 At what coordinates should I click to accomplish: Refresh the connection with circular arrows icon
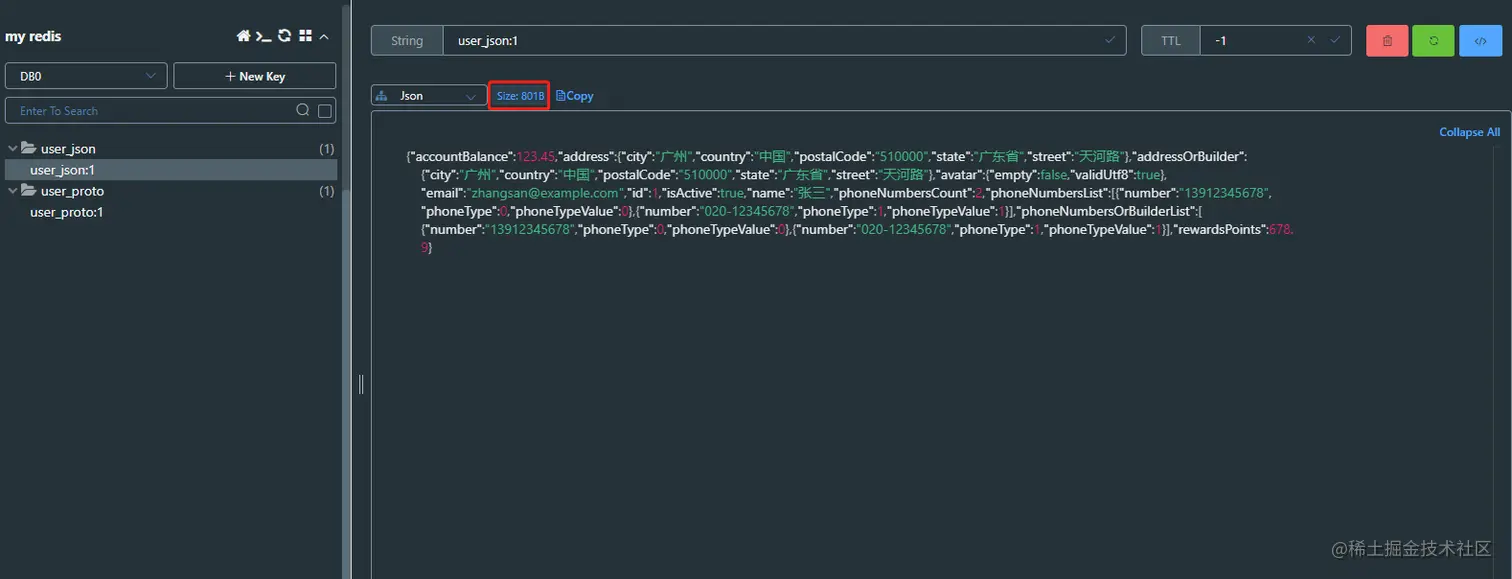tap(284, 36)
